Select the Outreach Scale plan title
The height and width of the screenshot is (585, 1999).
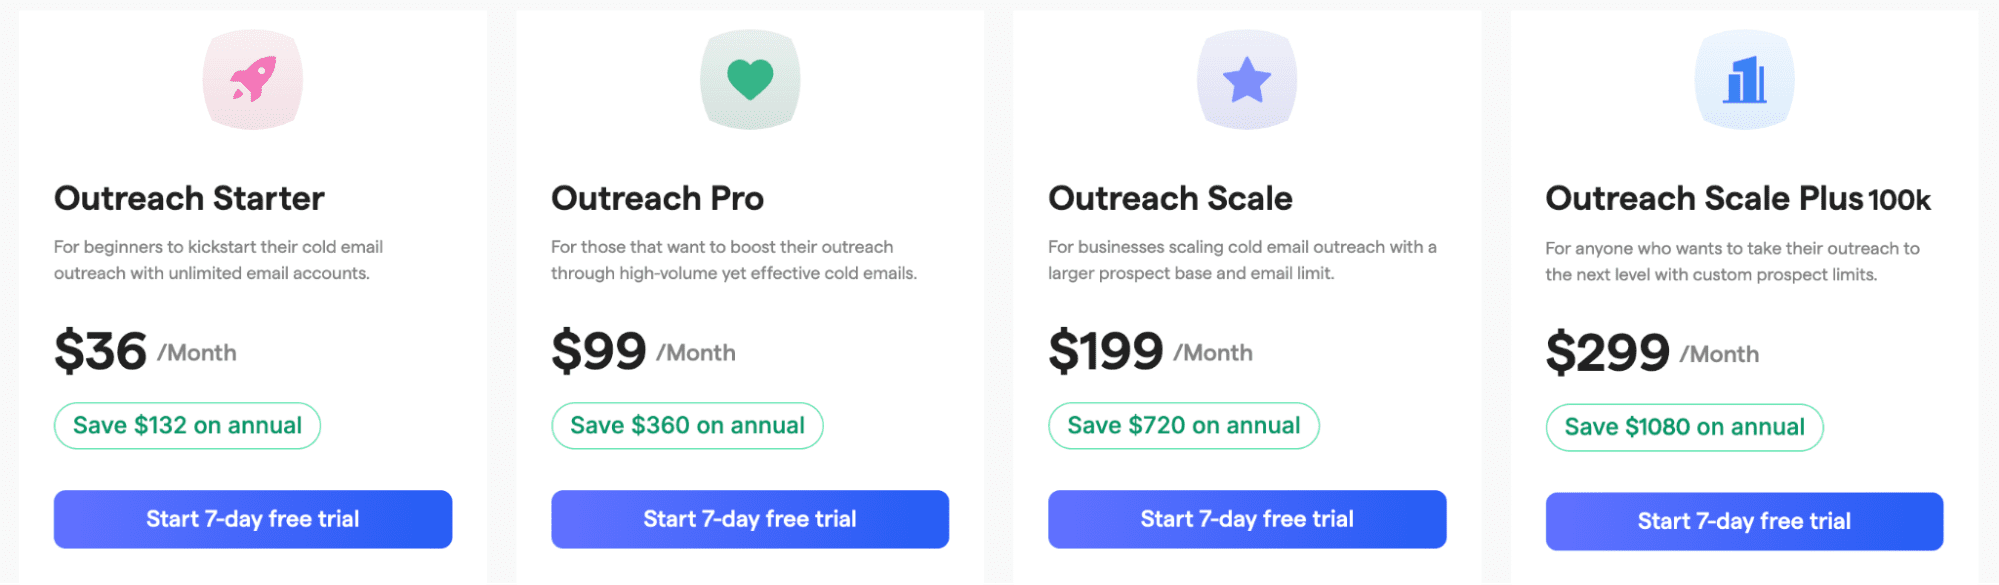pos(1170,198)
